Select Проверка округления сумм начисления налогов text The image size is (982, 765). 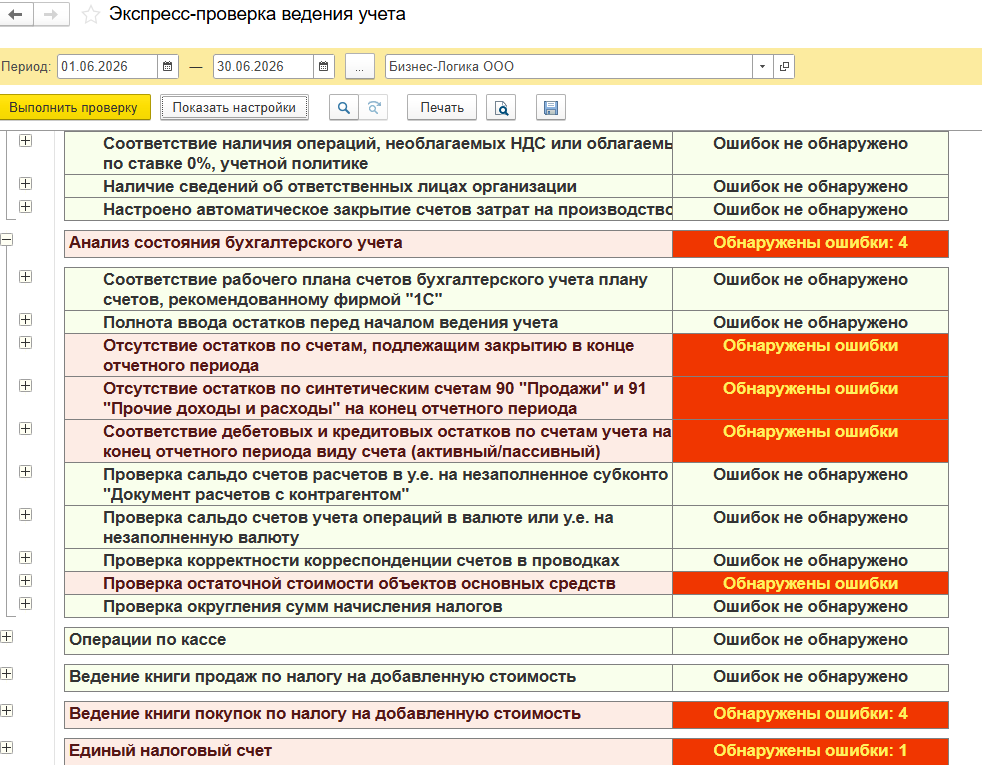[303, 607]
